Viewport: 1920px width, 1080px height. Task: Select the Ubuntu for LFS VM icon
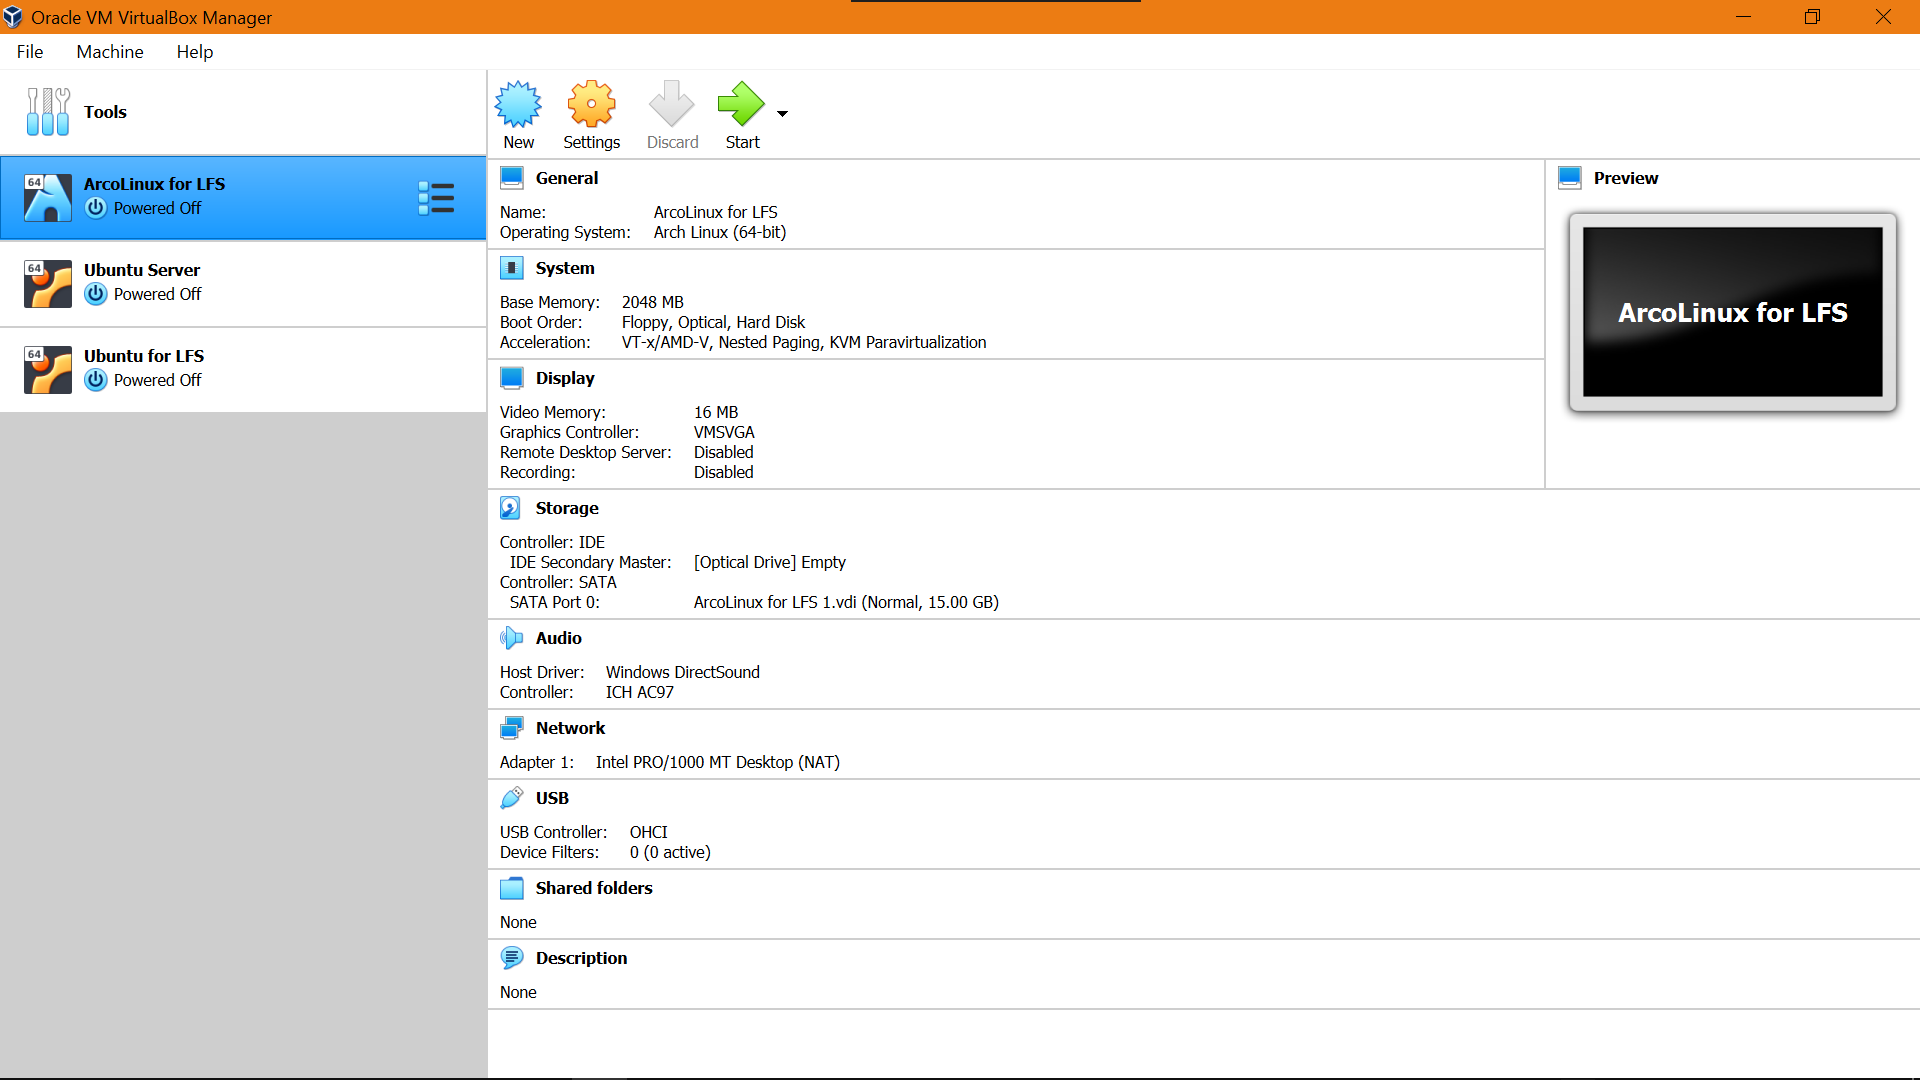pyautogui.click(x=48, y=369)
